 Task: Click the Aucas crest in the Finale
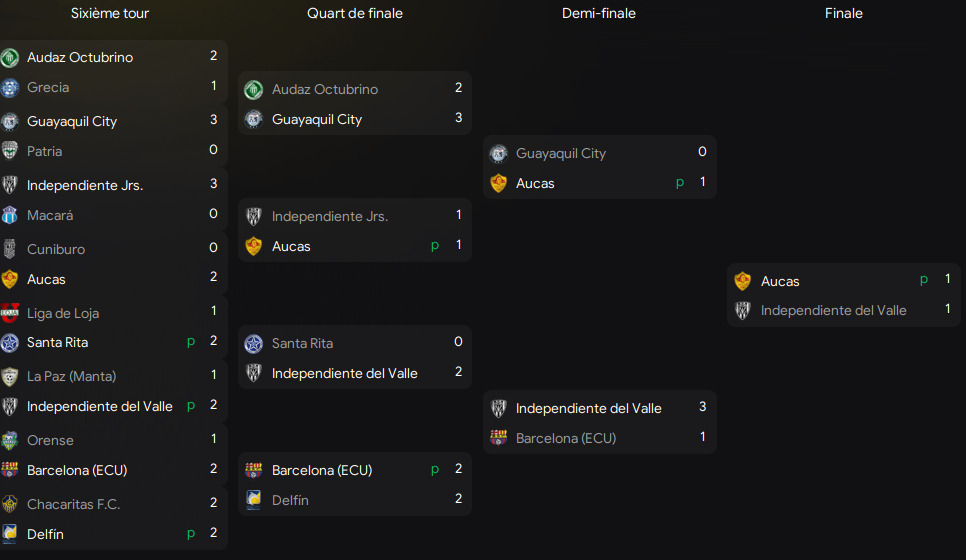pyautogui.click(x=743, y=281)
